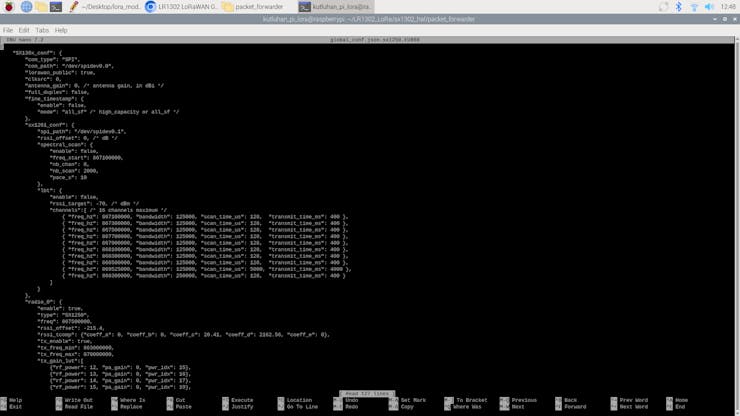Place cursor on the "type": "SX1250" line

[x=63, y=315]
